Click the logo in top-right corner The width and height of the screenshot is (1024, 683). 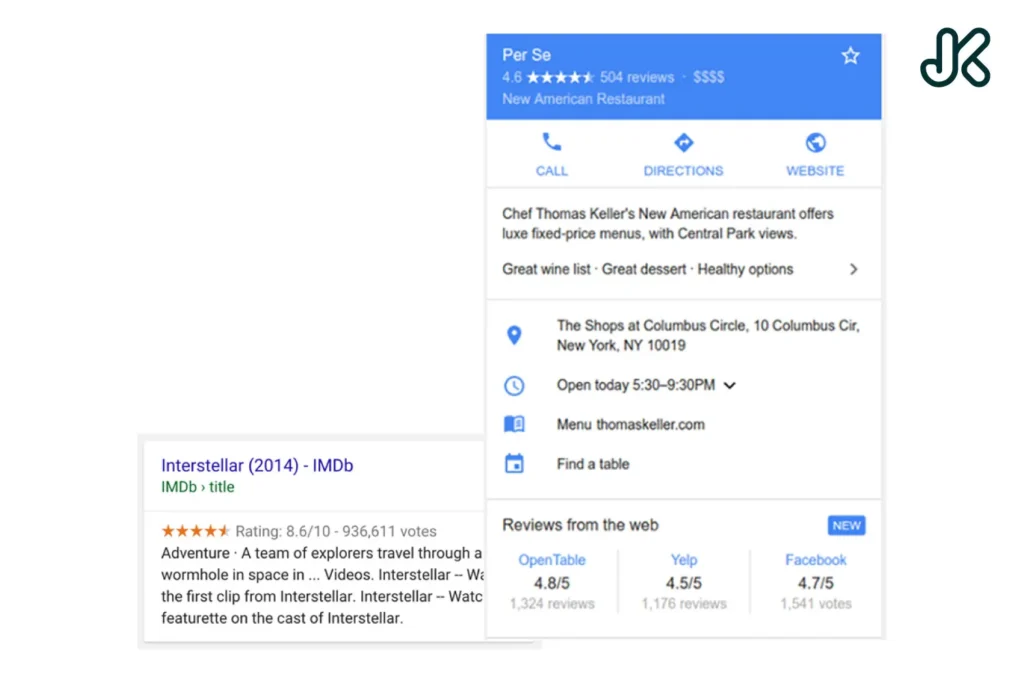pos(955,57)
